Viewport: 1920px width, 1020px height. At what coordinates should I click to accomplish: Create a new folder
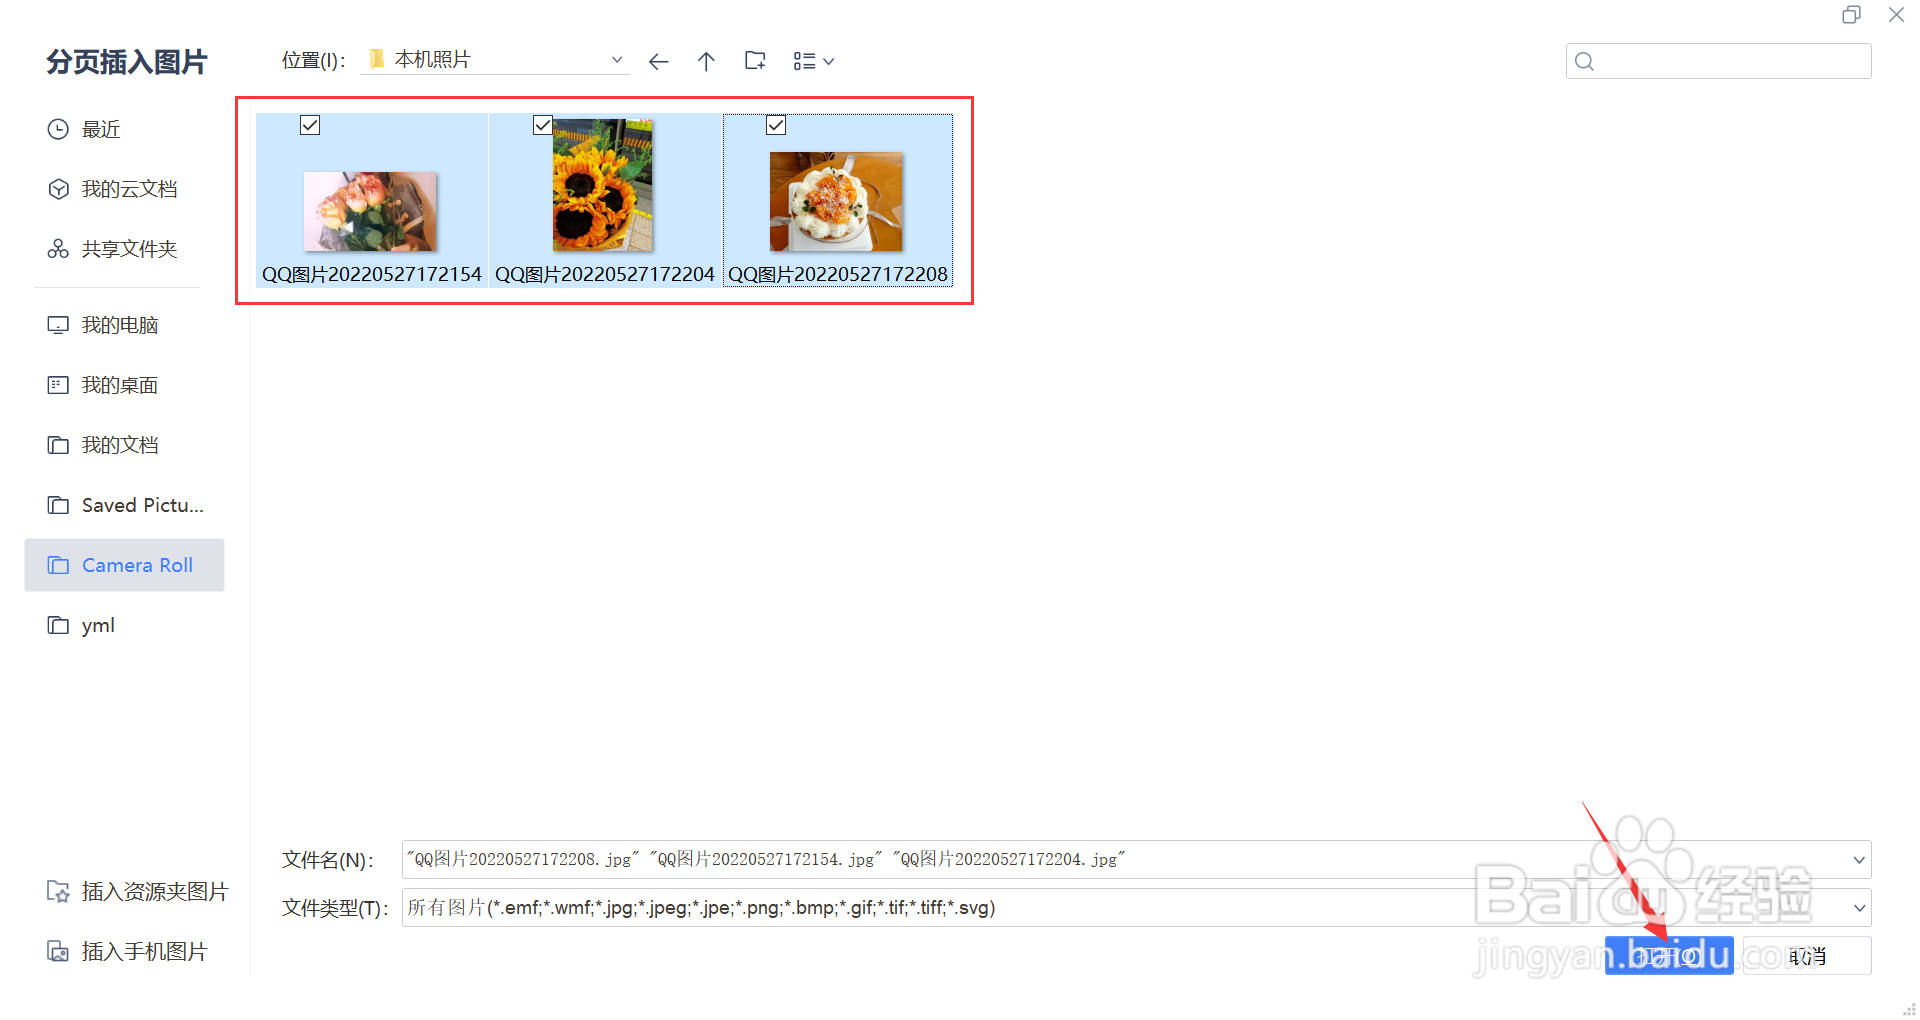coord(755,61)
